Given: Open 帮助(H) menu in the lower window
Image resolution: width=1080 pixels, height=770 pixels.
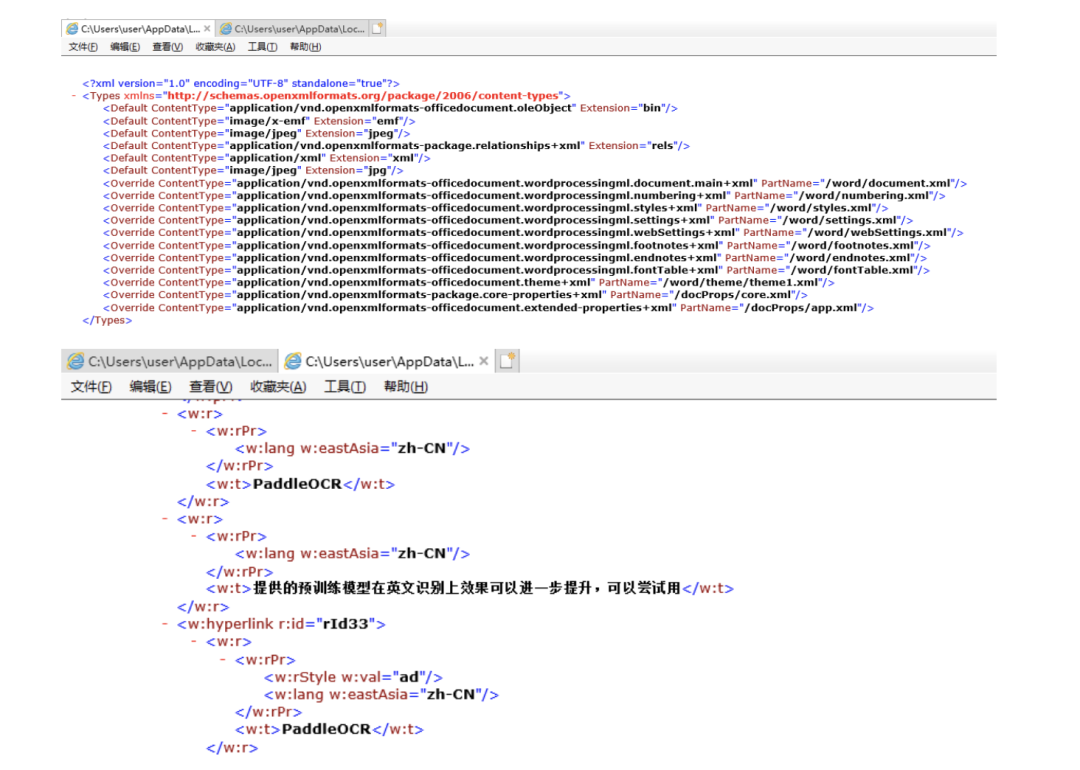Looking at the screenshot, I should (x=406, y=387).
